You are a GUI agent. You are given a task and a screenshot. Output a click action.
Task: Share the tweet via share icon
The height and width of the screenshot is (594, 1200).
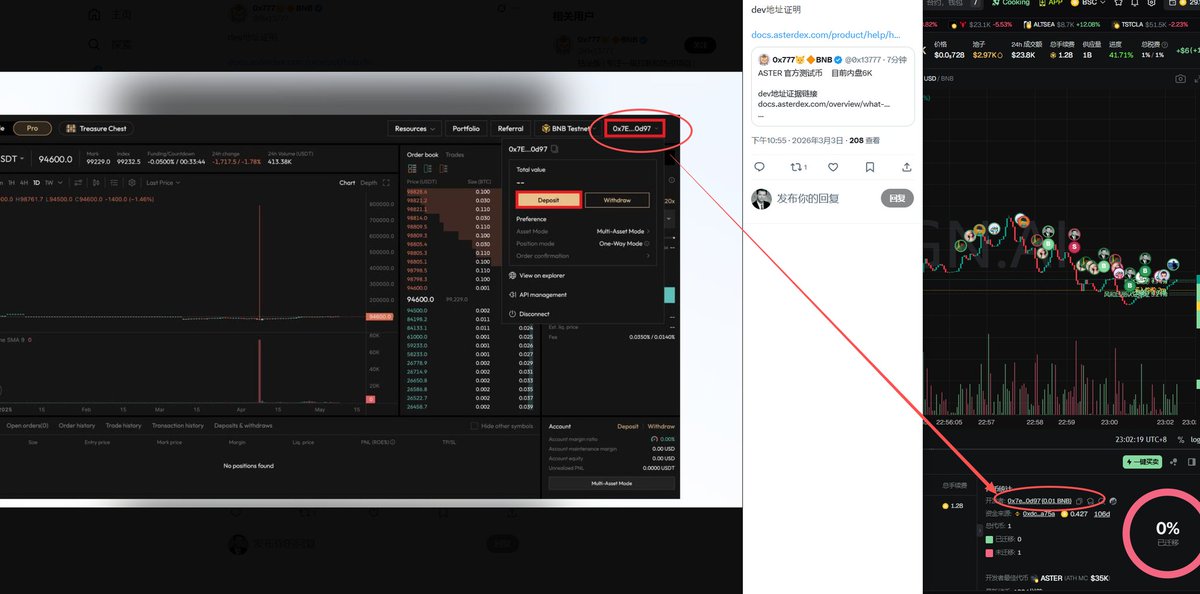(x=907, y=167)
